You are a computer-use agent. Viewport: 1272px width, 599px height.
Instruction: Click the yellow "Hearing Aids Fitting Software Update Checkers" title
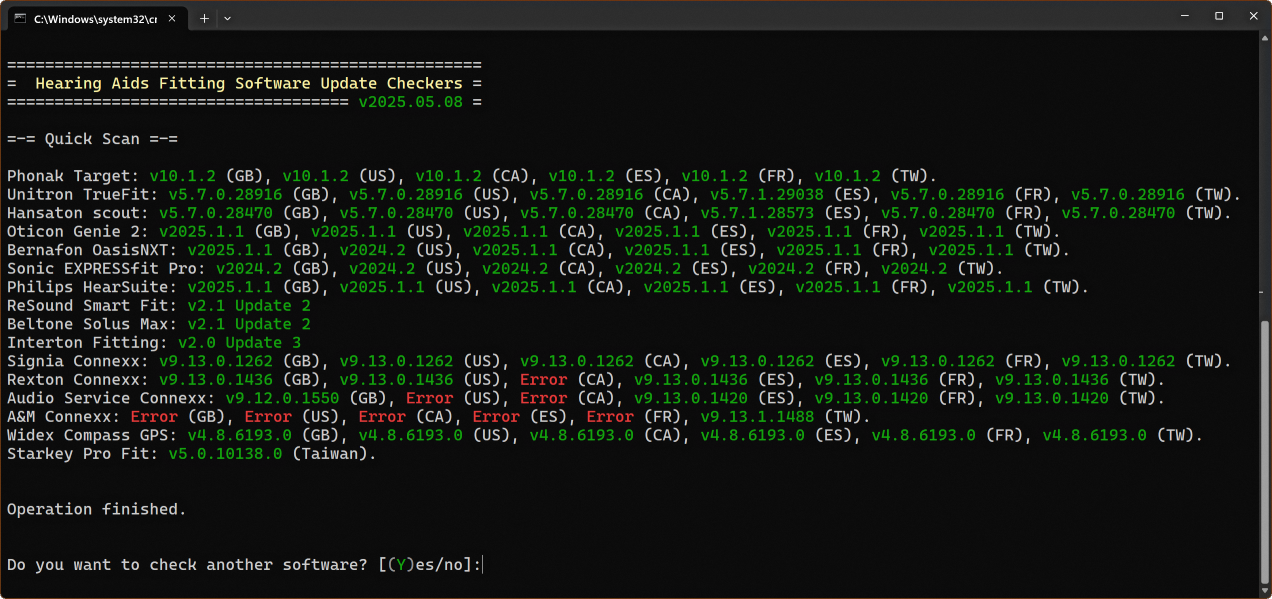tap(249, 84)
